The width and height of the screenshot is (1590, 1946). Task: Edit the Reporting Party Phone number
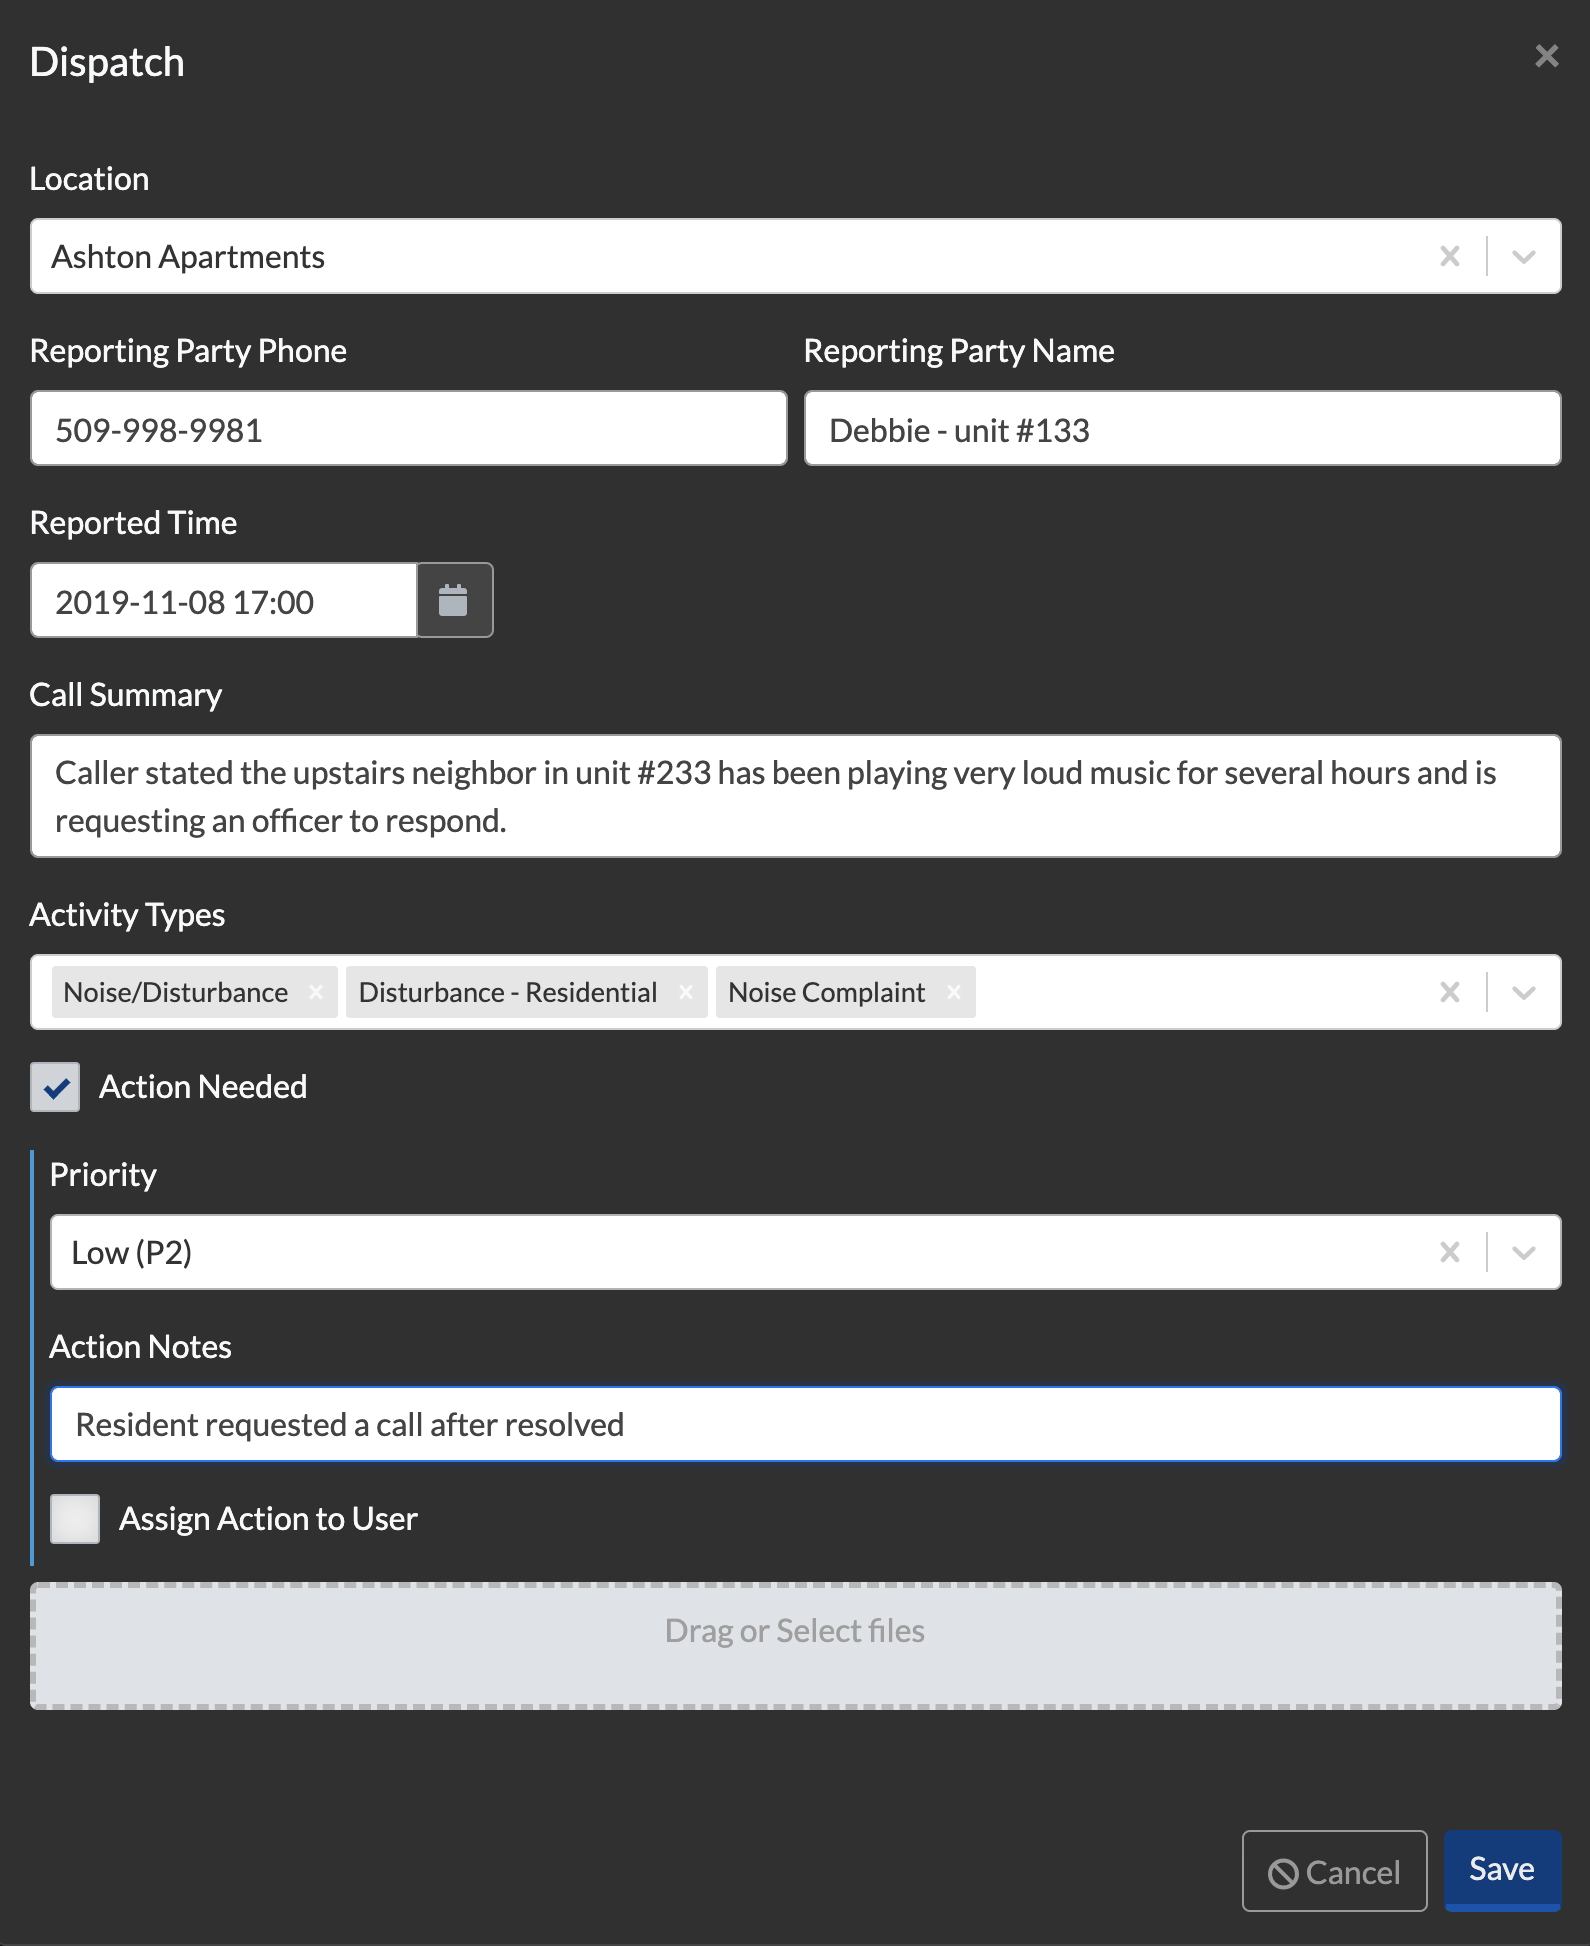click(408, 429)
